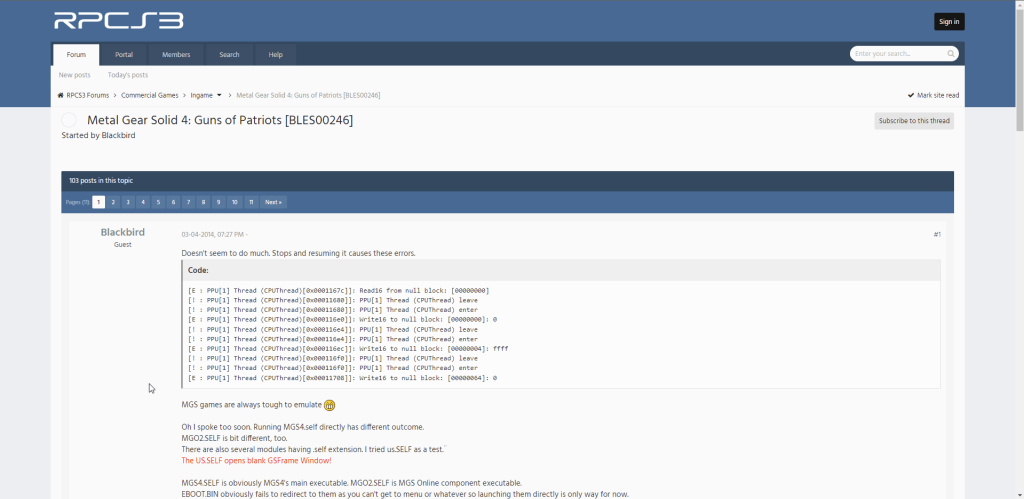Click the home icon in breadcrumb
Screen dimensions: 1024x499
[61, 95]
